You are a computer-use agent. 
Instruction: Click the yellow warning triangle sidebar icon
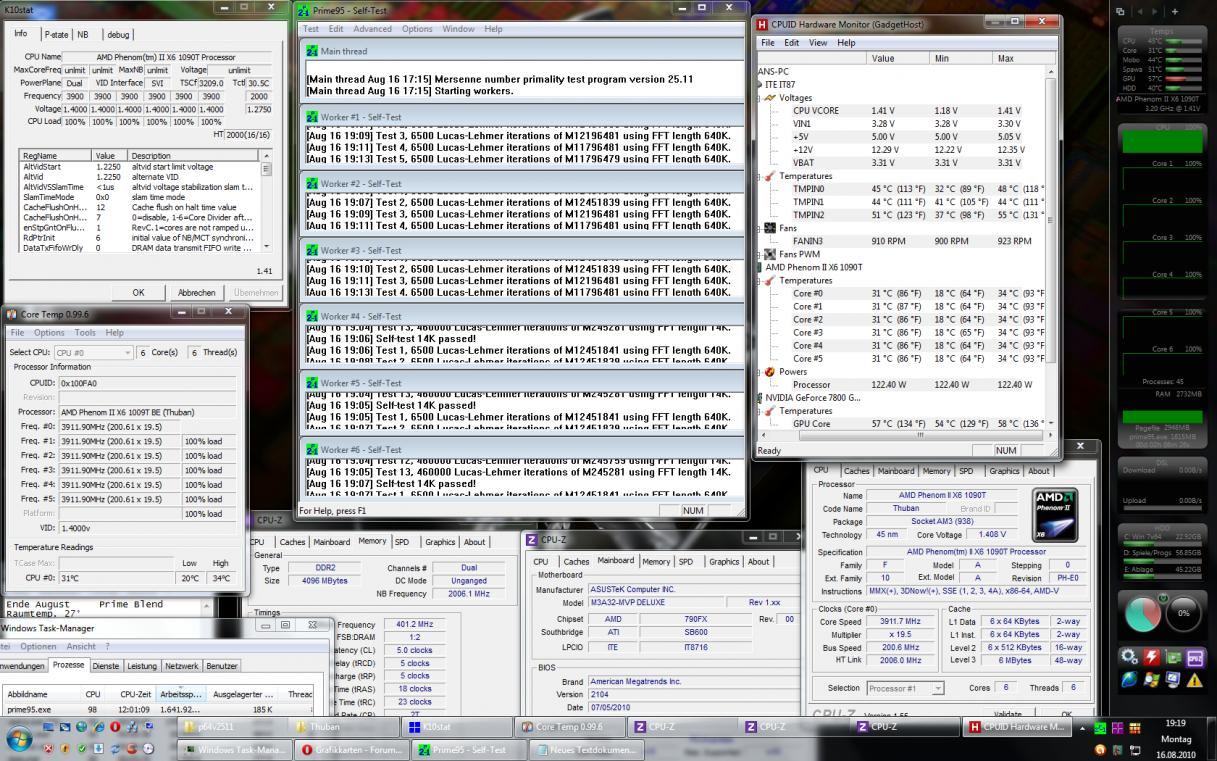[x=1195, y=680]
